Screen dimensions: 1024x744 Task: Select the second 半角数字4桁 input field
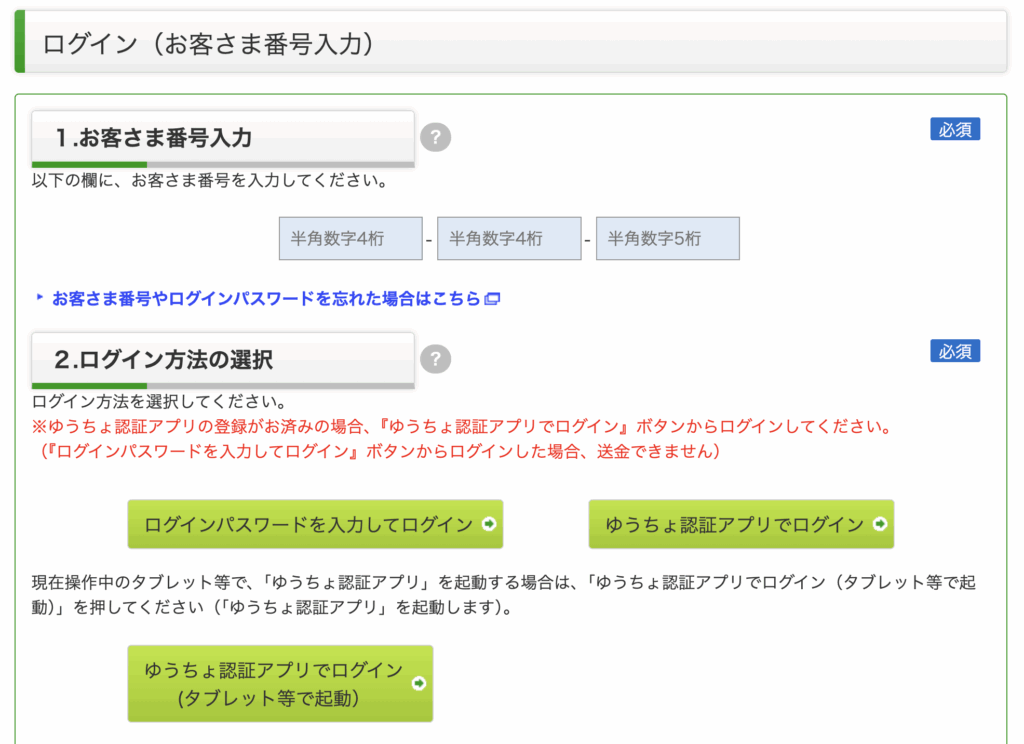point(509,239)
